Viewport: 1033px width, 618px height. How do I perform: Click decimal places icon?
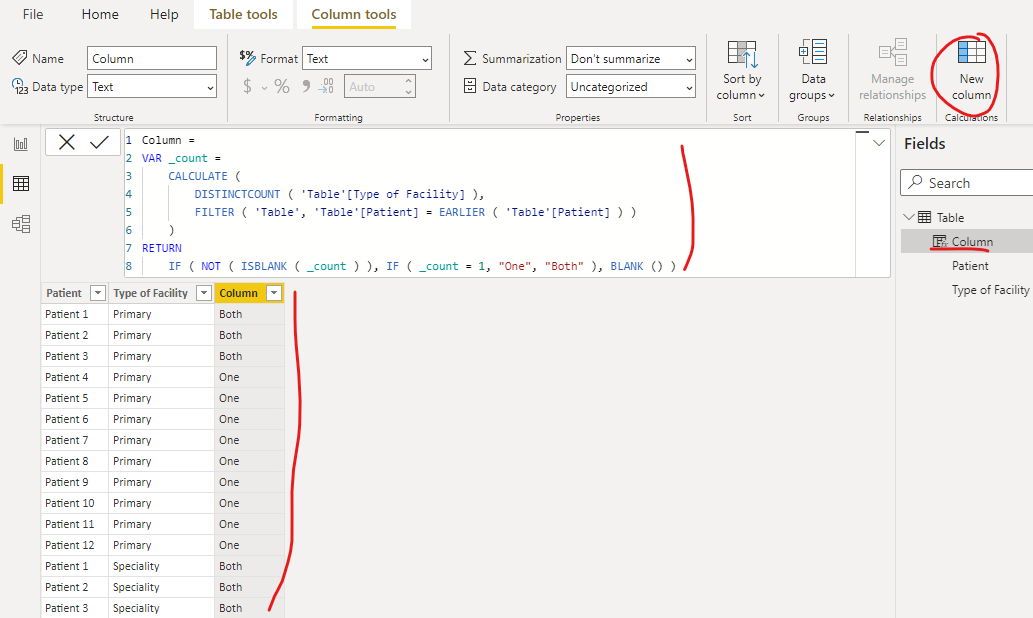point(326,86)
